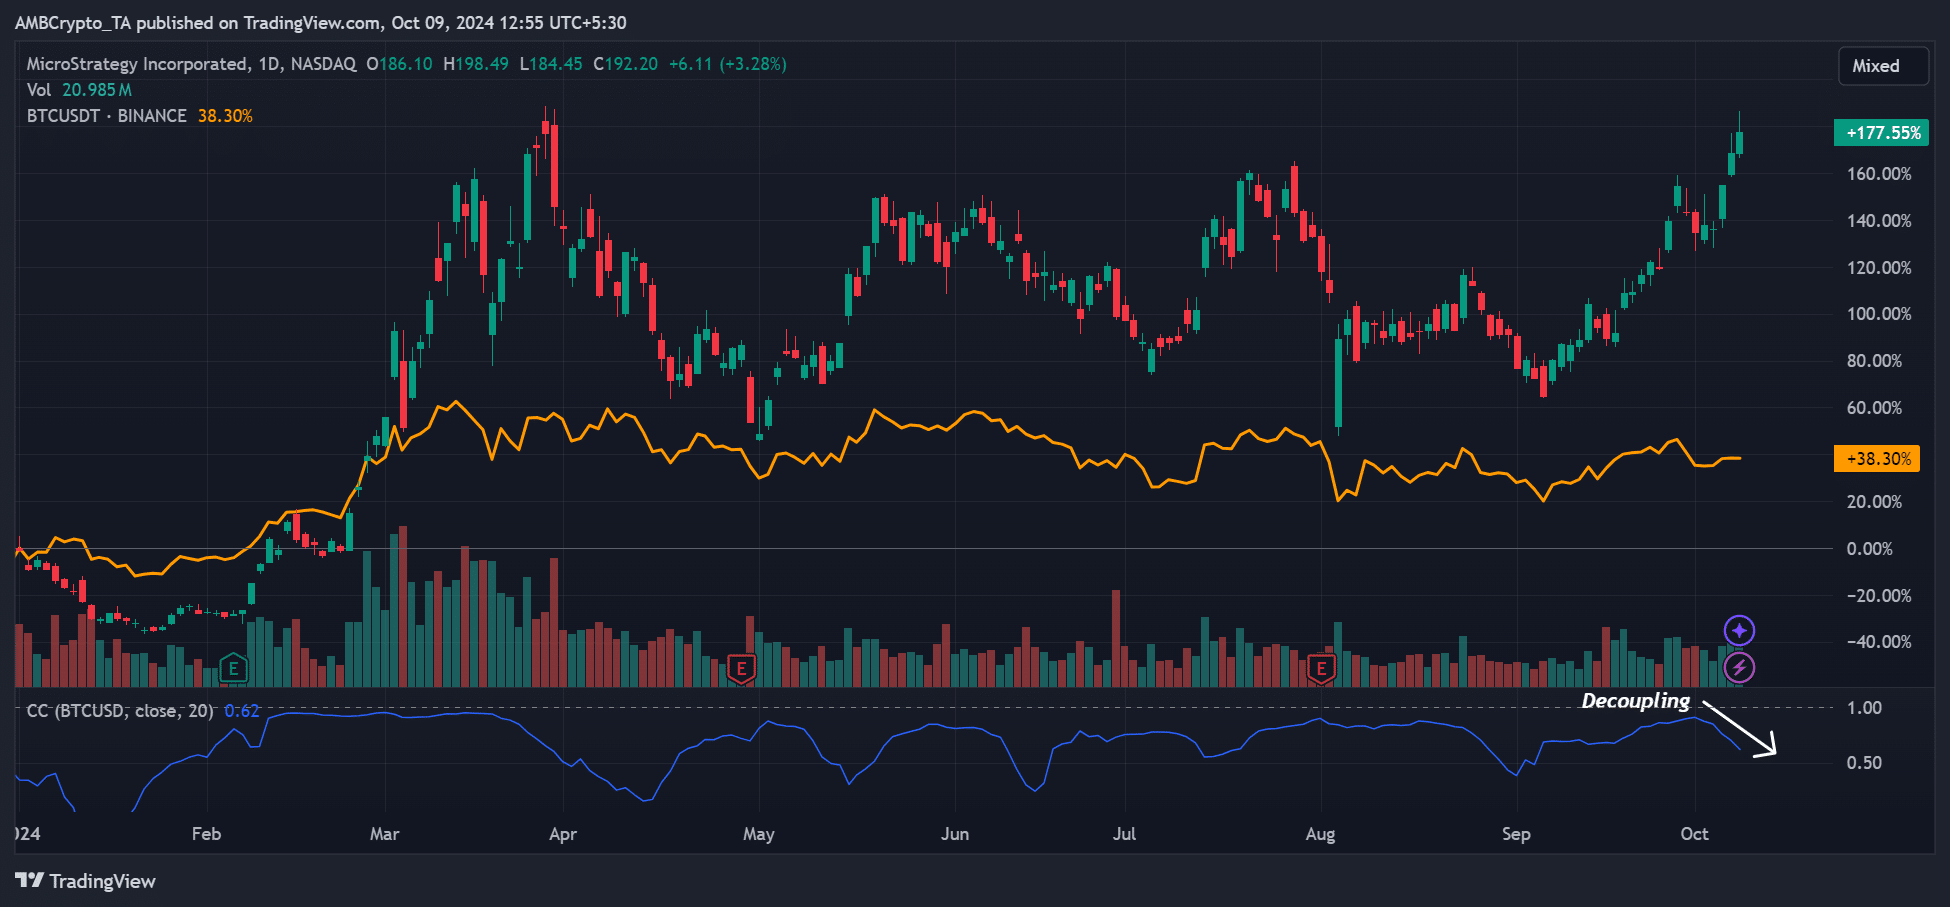Image resolution: width=1950 pixels, height=907 pixels.
Task: Click the 0.50 correlation scale label
Action: coord(1864,763)
